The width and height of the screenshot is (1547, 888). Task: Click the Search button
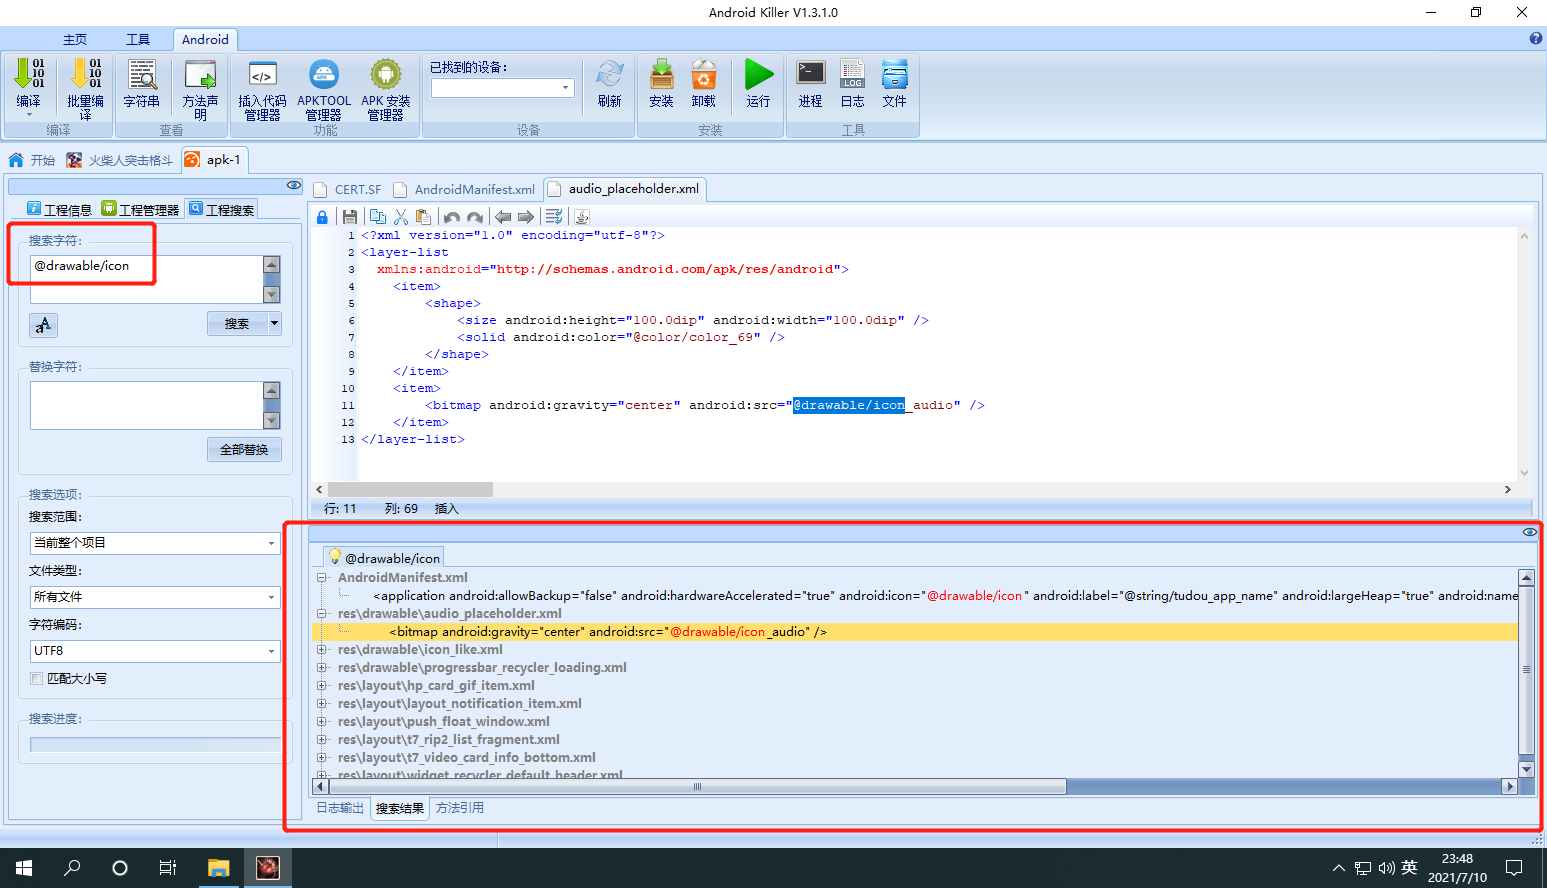tap(237, 324)
